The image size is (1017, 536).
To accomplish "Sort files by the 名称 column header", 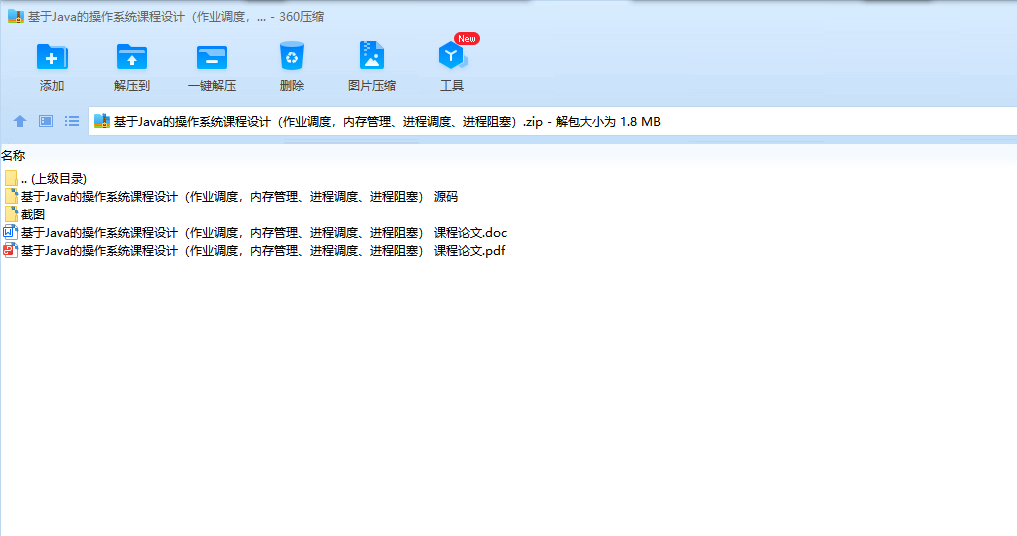I will tap(13, 156).
